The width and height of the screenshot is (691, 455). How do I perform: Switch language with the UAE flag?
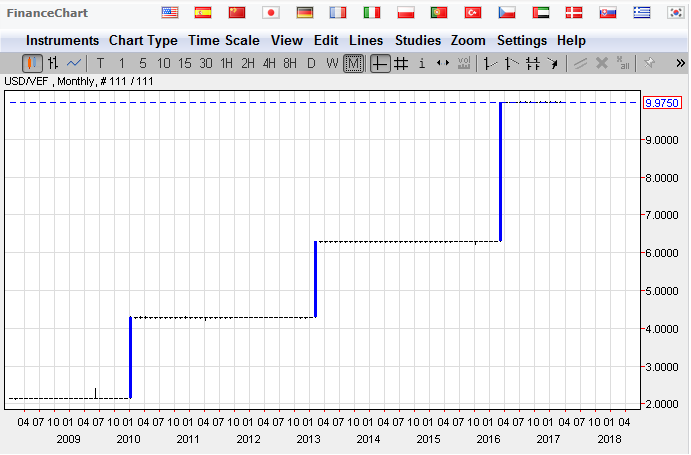point(541,12)
